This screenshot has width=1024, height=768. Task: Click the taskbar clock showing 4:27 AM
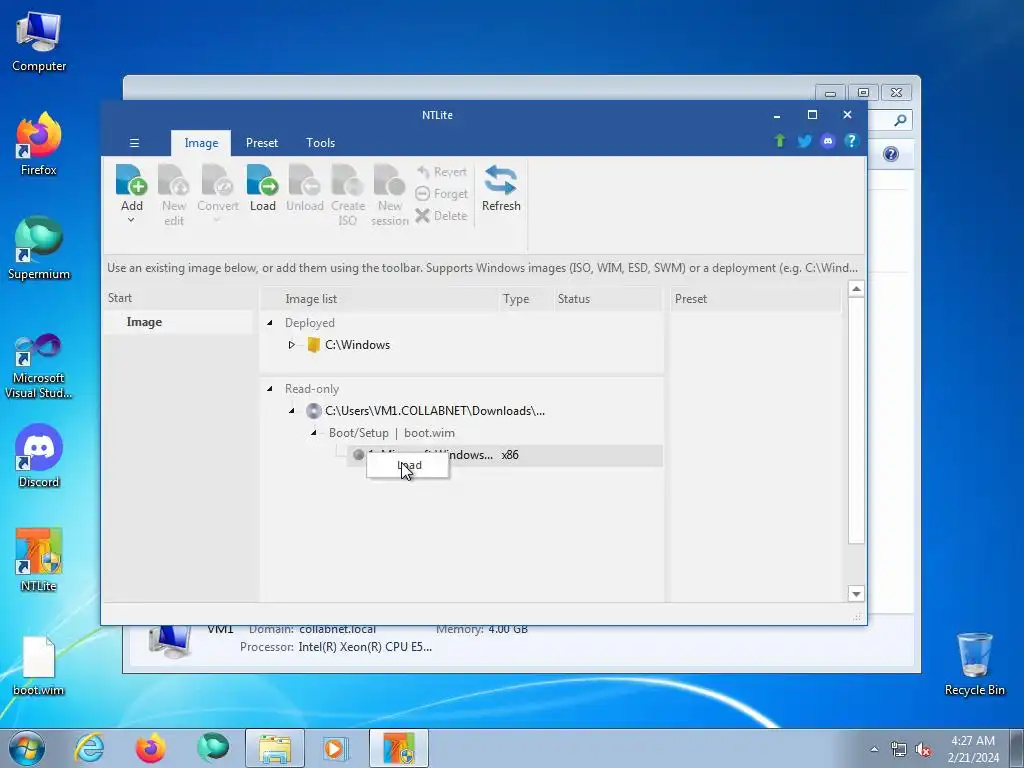[x=973, y=749]
